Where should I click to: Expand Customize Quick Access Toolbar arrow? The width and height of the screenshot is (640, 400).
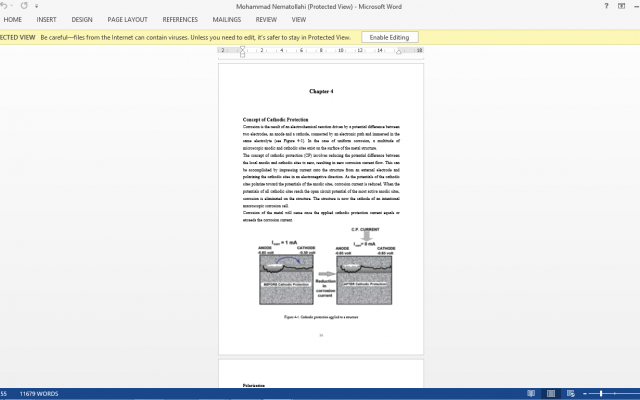tap(36, 6)
